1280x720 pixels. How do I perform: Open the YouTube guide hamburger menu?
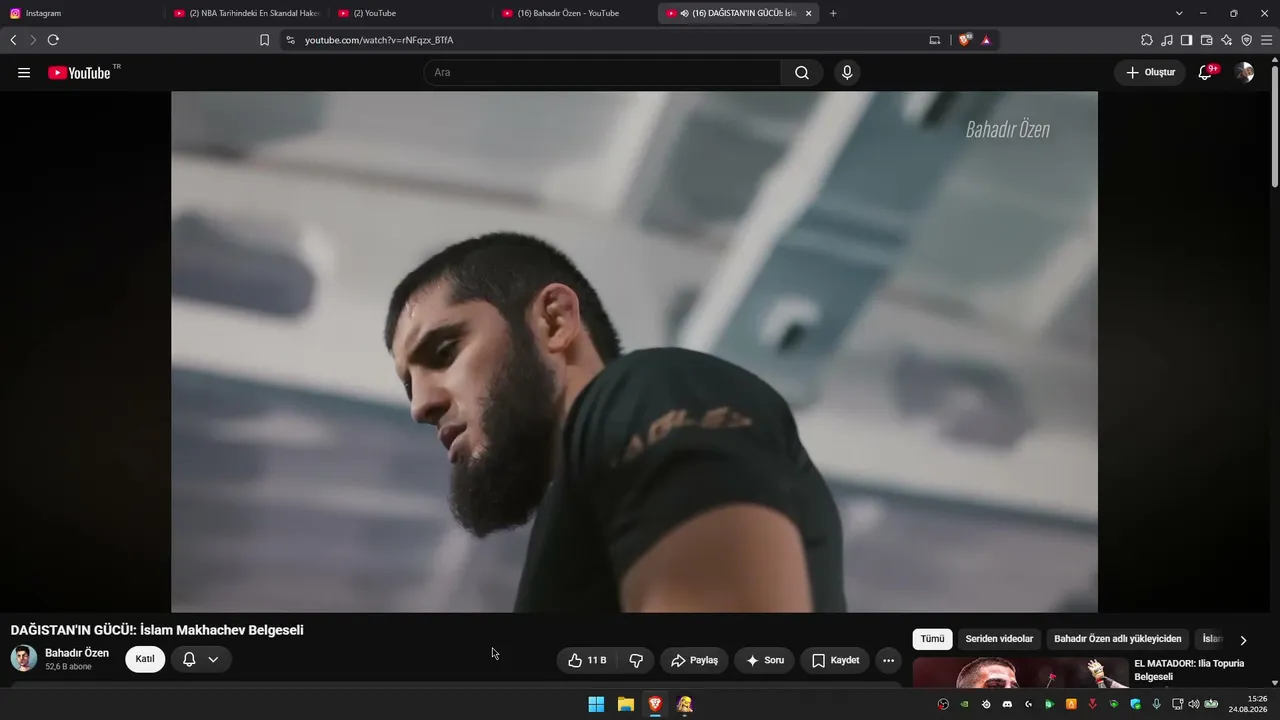click(x=24, y=73)
